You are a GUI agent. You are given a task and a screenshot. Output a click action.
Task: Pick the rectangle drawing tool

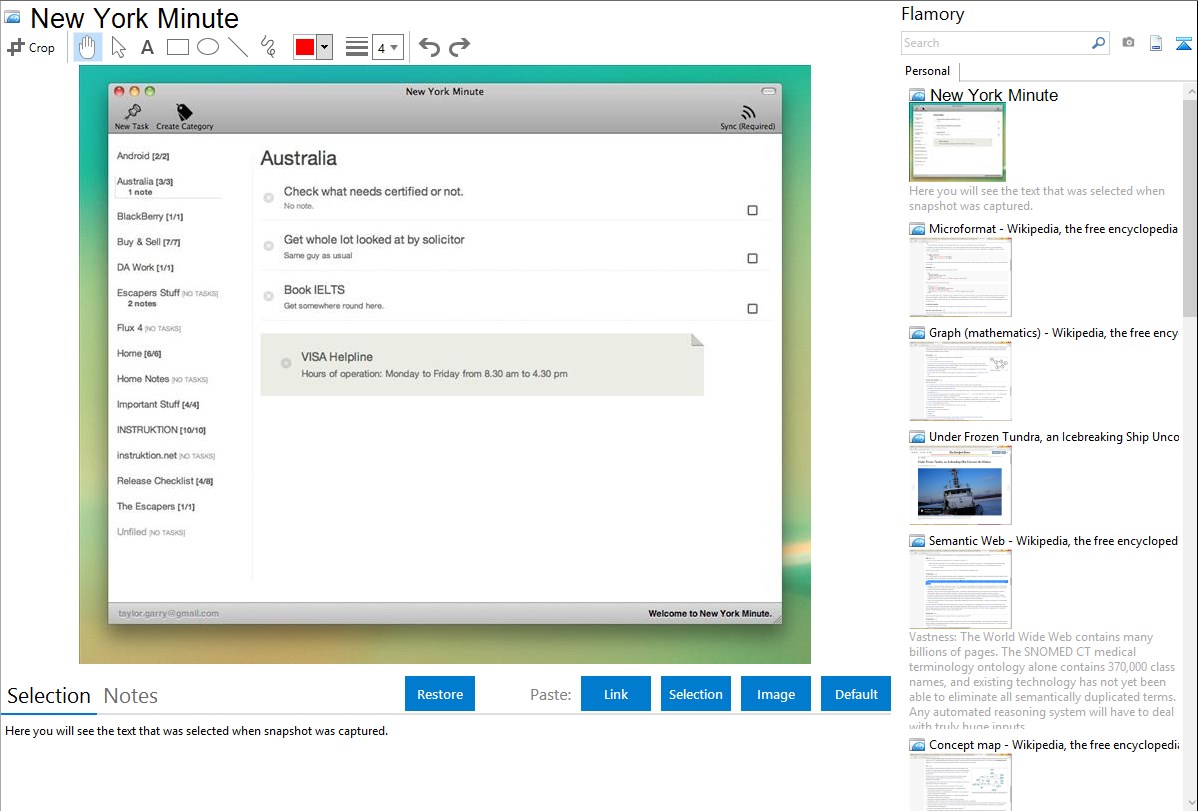point(178,47)
